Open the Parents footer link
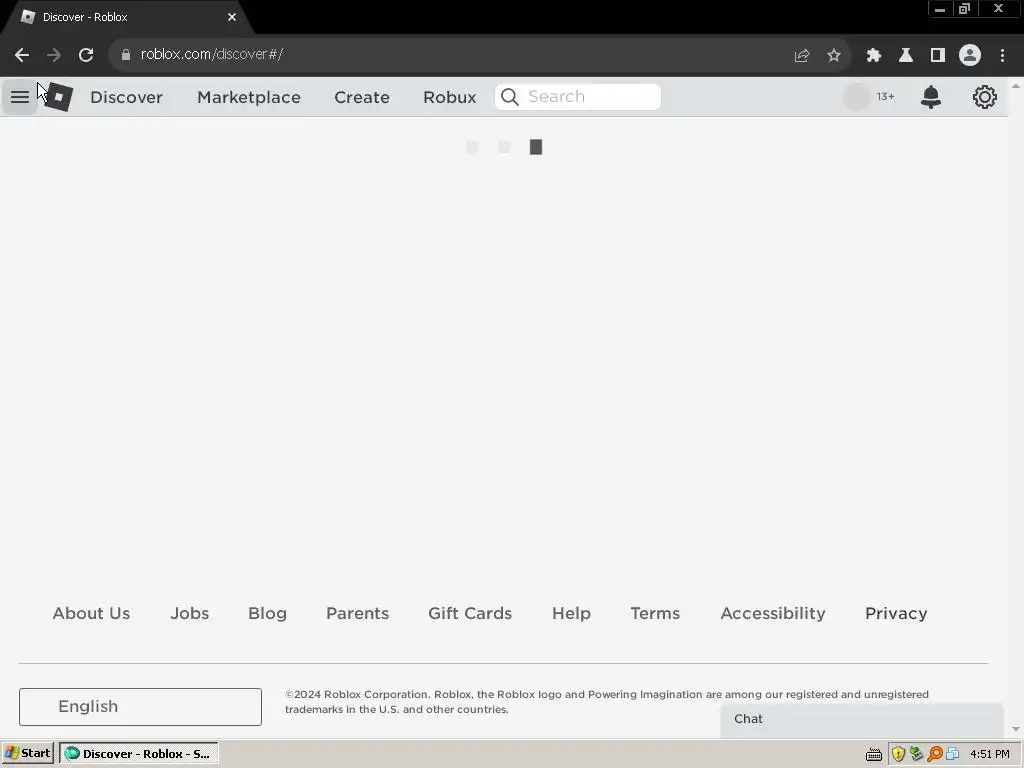This screenshot has height=768, width=1024. pos(357,613)
